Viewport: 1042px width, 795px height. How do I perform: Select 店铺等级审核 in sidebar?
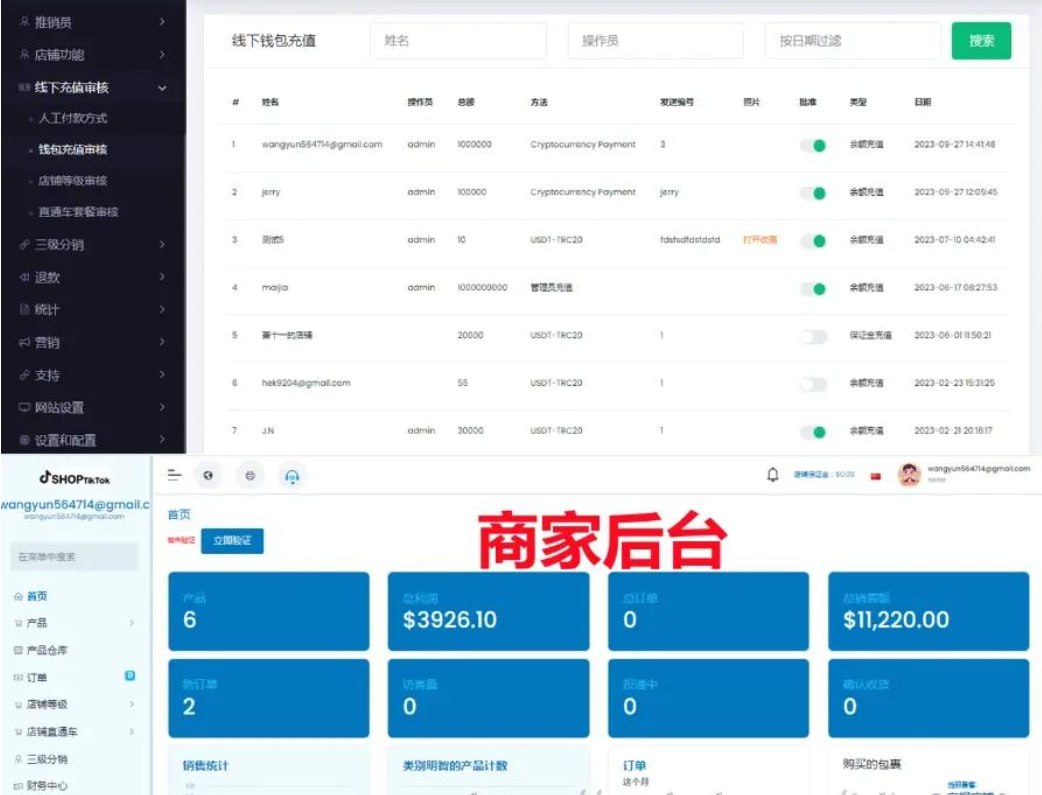coord(73,181)
